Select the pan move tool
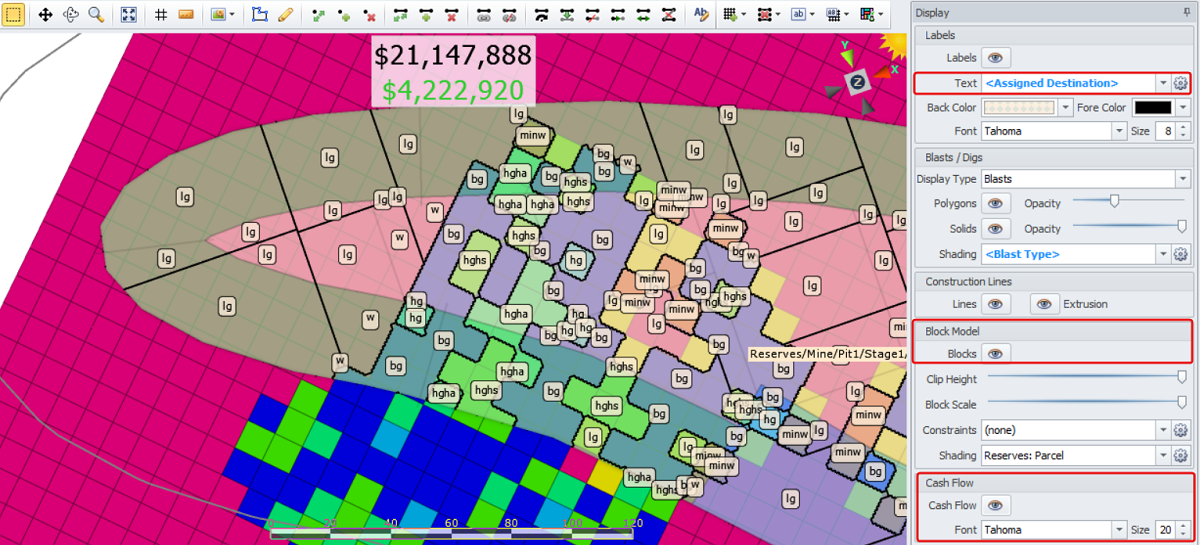 point(45,14)
